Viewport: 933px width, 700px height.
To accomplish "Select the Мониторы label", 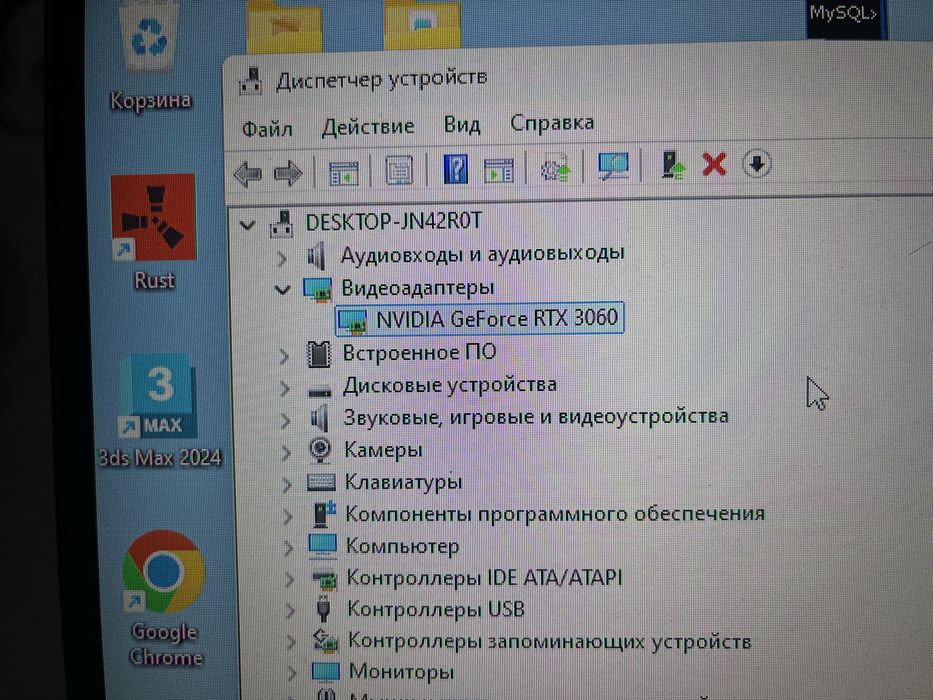I will (402, 672).
